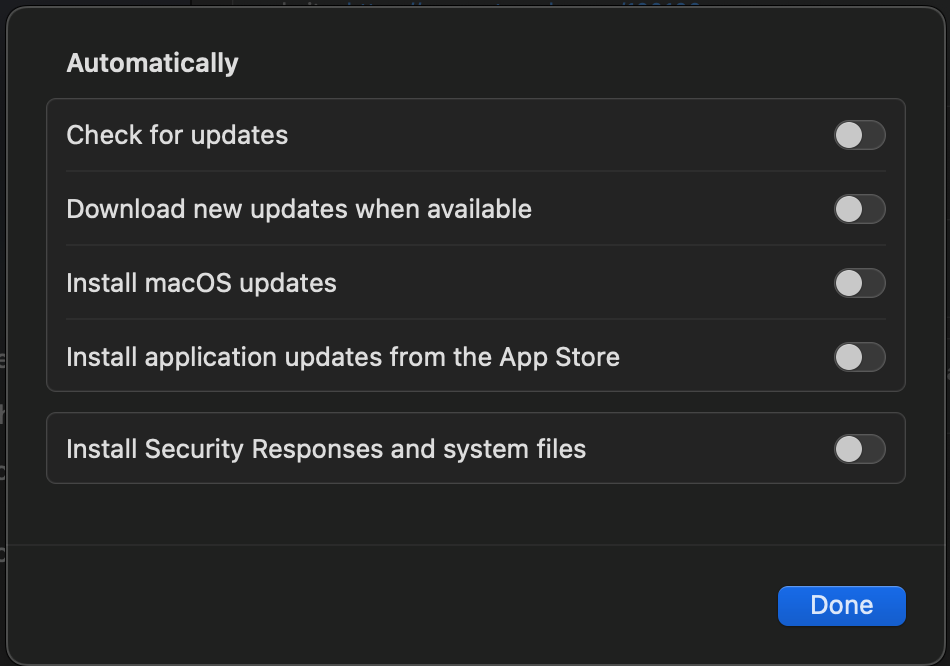Click the blue Done button
Image resolution: width=950 pixels, height=666 pixels.
(x=842, y=605)
